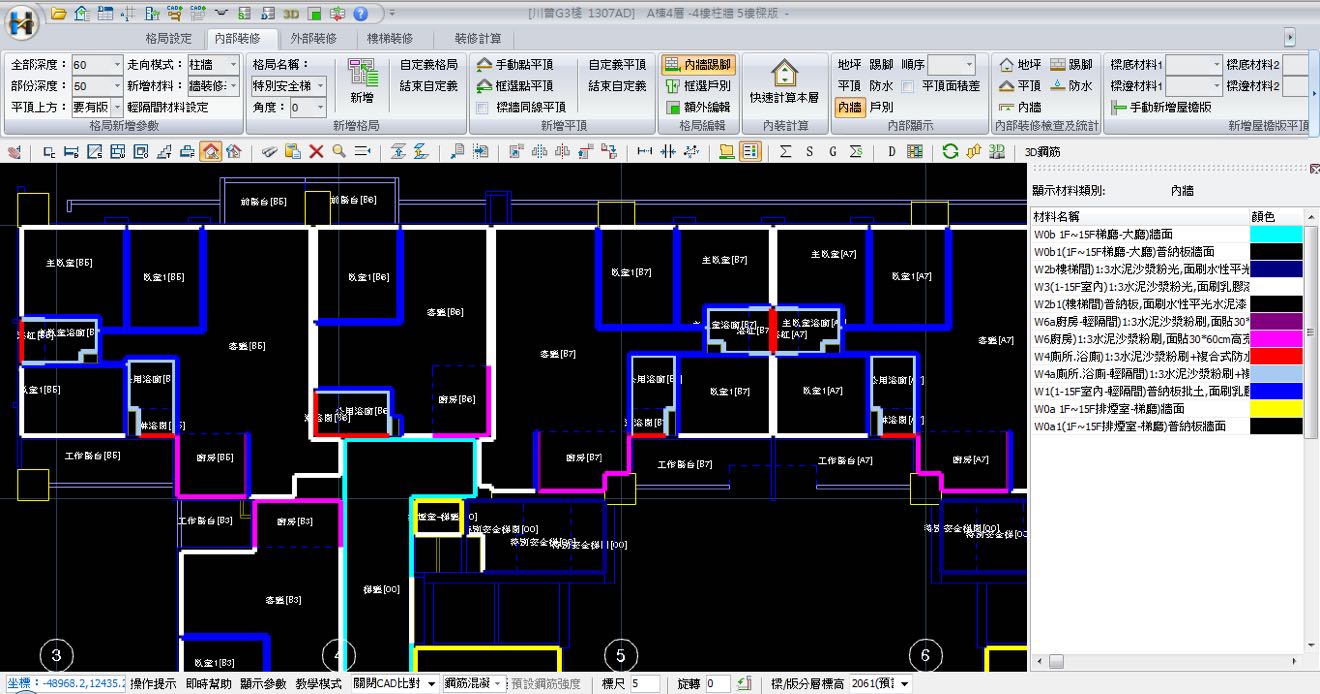The image size is (1320, 694).
Task: Open the 走向模式 柱牆 dropdown
Action: click(233, 65)
